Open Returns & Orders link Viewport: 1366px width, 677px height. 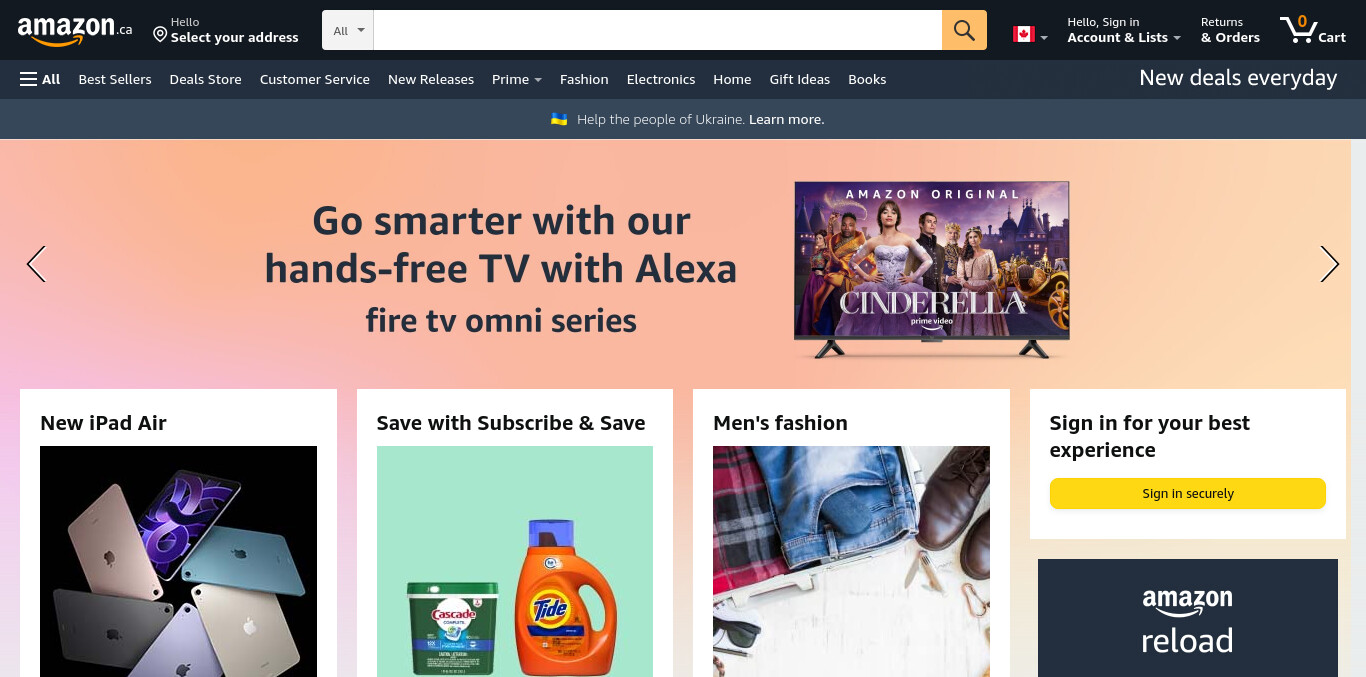click(1230, 30)
